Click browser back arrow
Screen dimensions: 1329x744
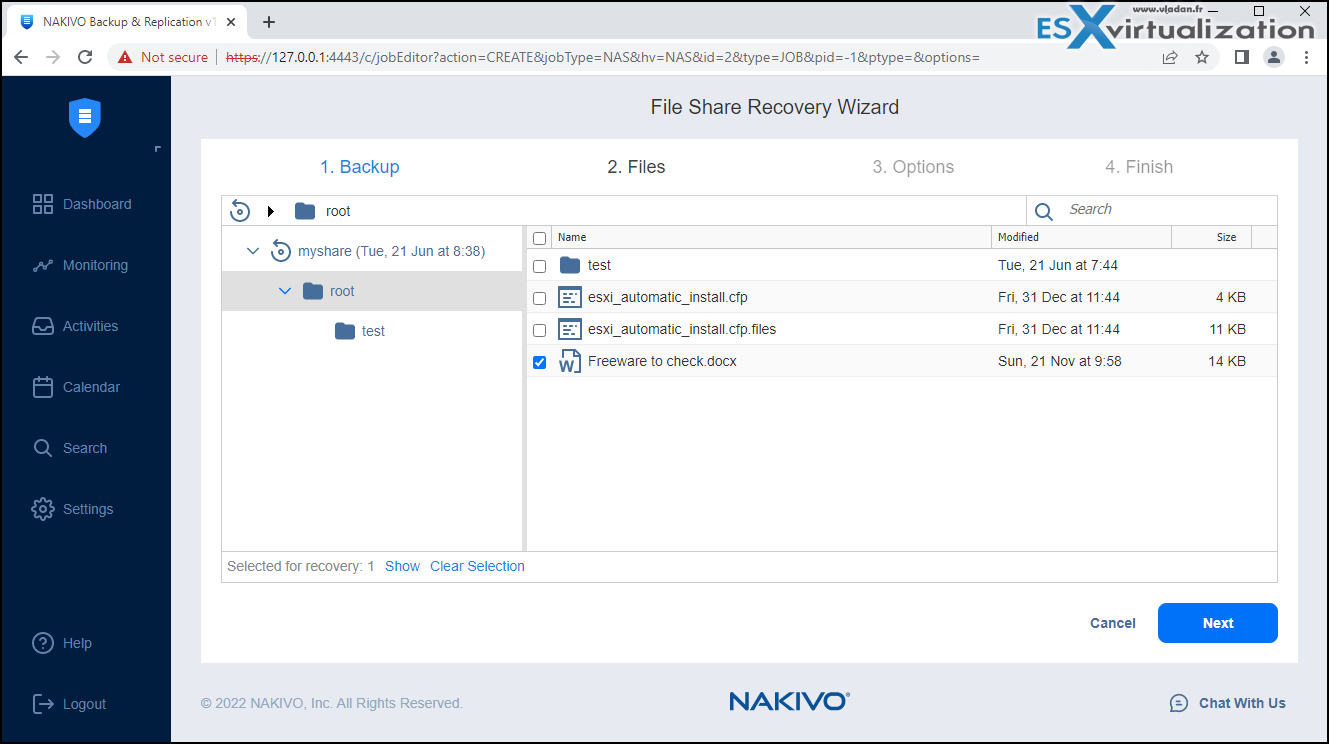coord(22,57)
